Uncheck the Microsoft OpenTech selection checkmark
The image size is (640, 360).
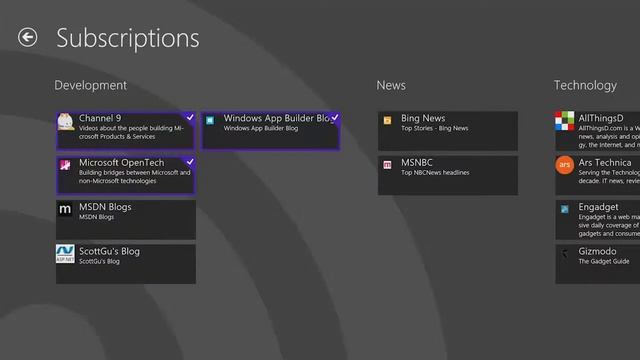190,162
